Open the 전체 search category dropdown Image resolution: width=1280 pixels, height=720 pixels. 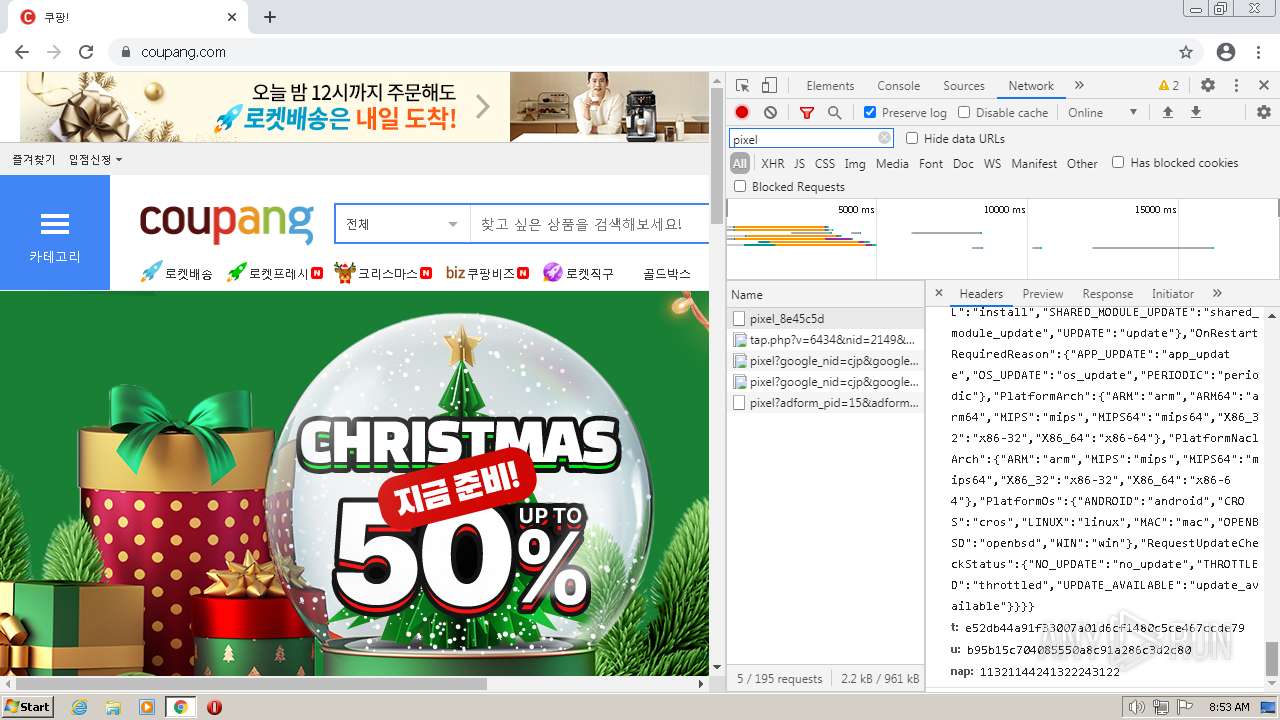[402, 224]
